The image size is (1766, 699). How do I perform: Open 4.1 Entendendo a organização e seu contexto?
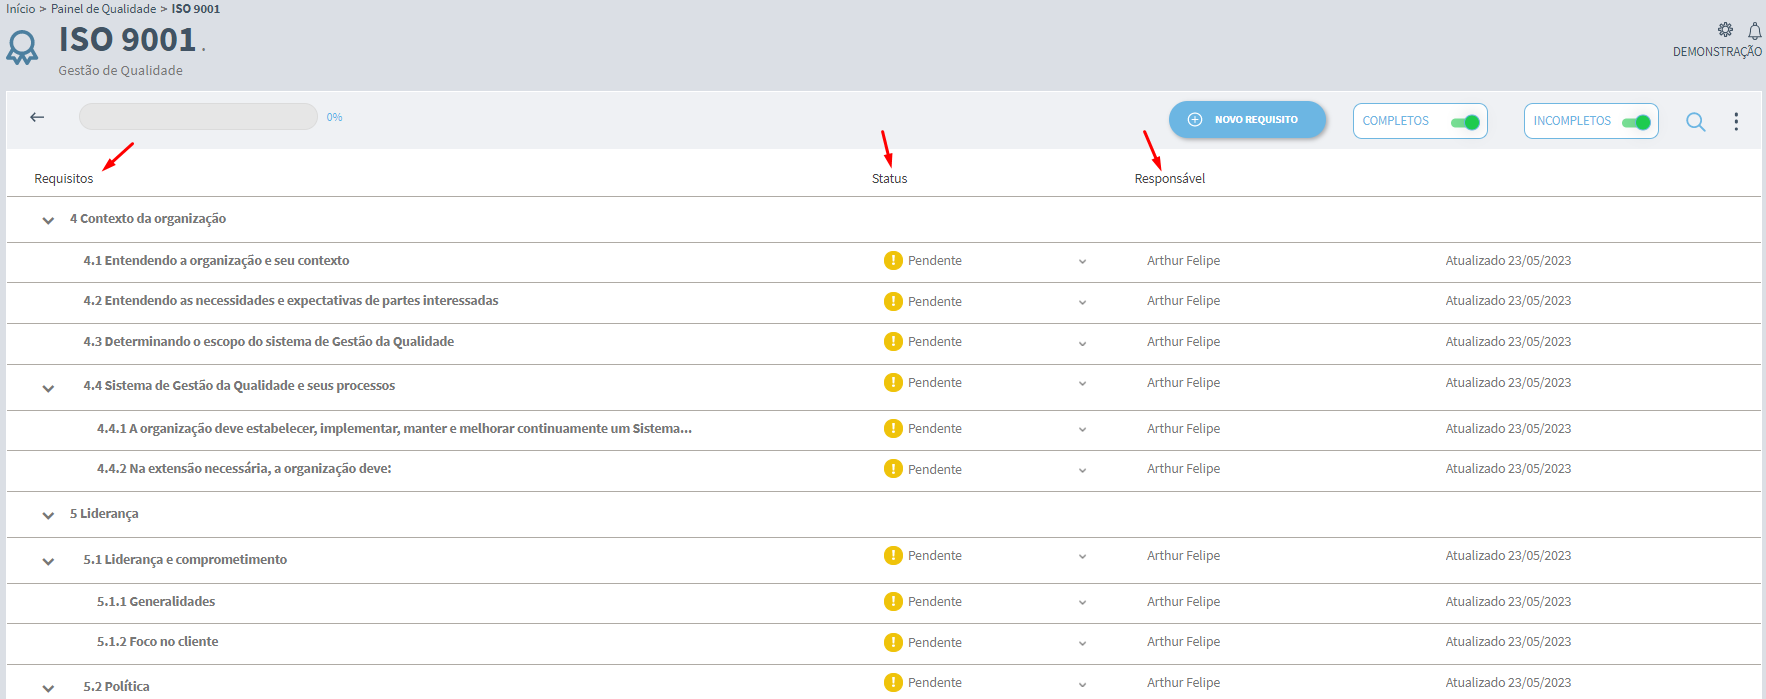point(216,260)
